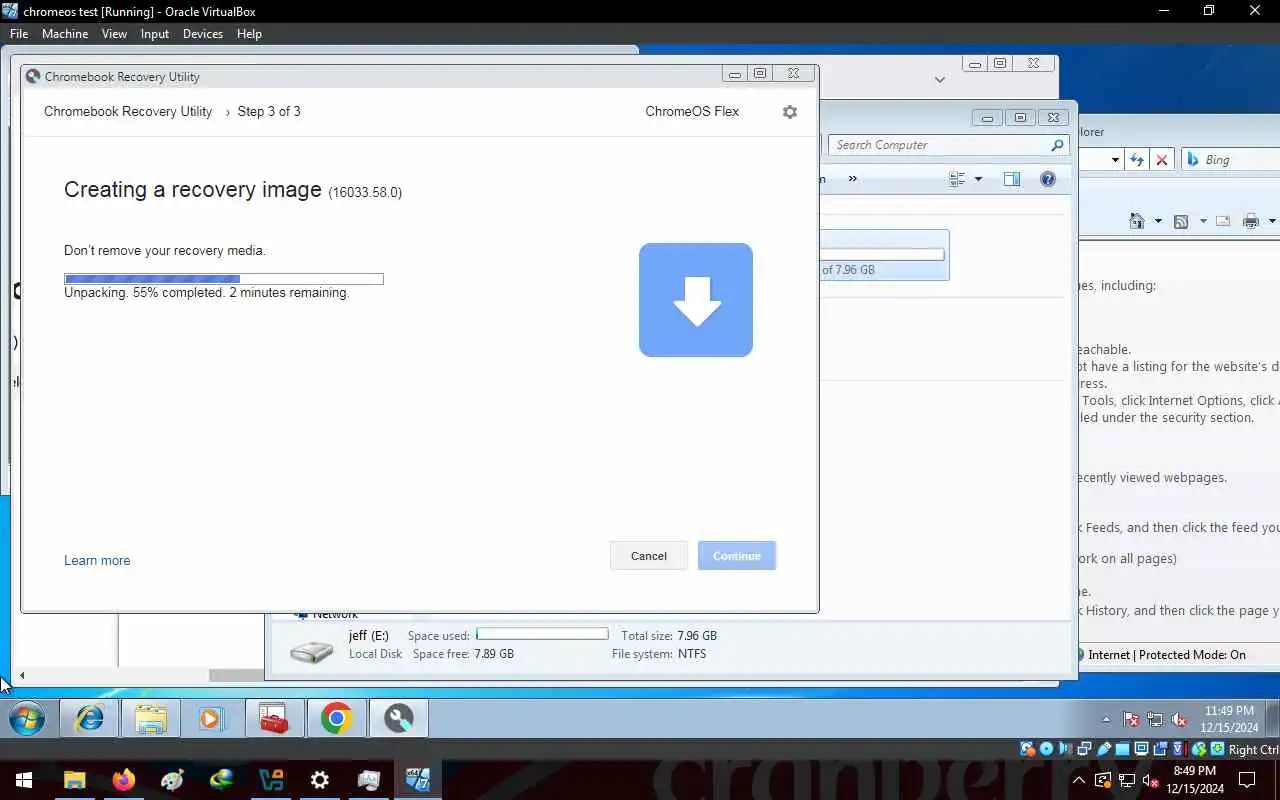The width and height of the screenshot is (1280, 800).
Task: Open the Settings gear on host taskbar
Action: pyautogui.click(x=319, y=780)
